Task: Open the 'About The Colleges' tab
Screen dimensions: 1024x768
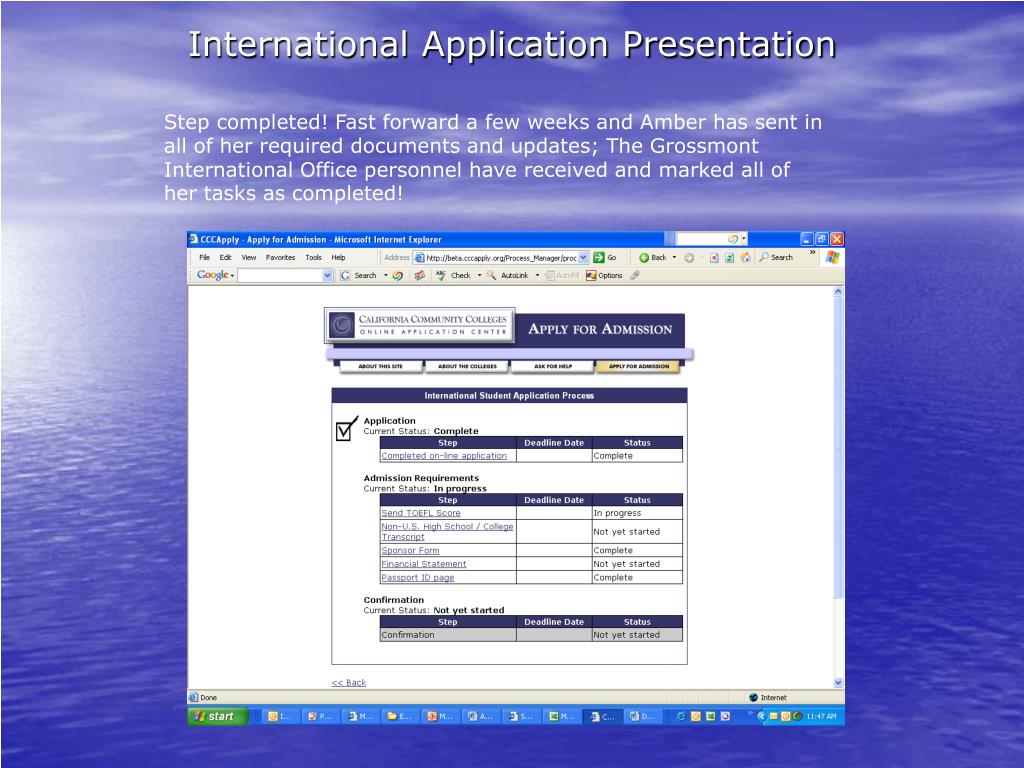Action: tap(467, 366)
